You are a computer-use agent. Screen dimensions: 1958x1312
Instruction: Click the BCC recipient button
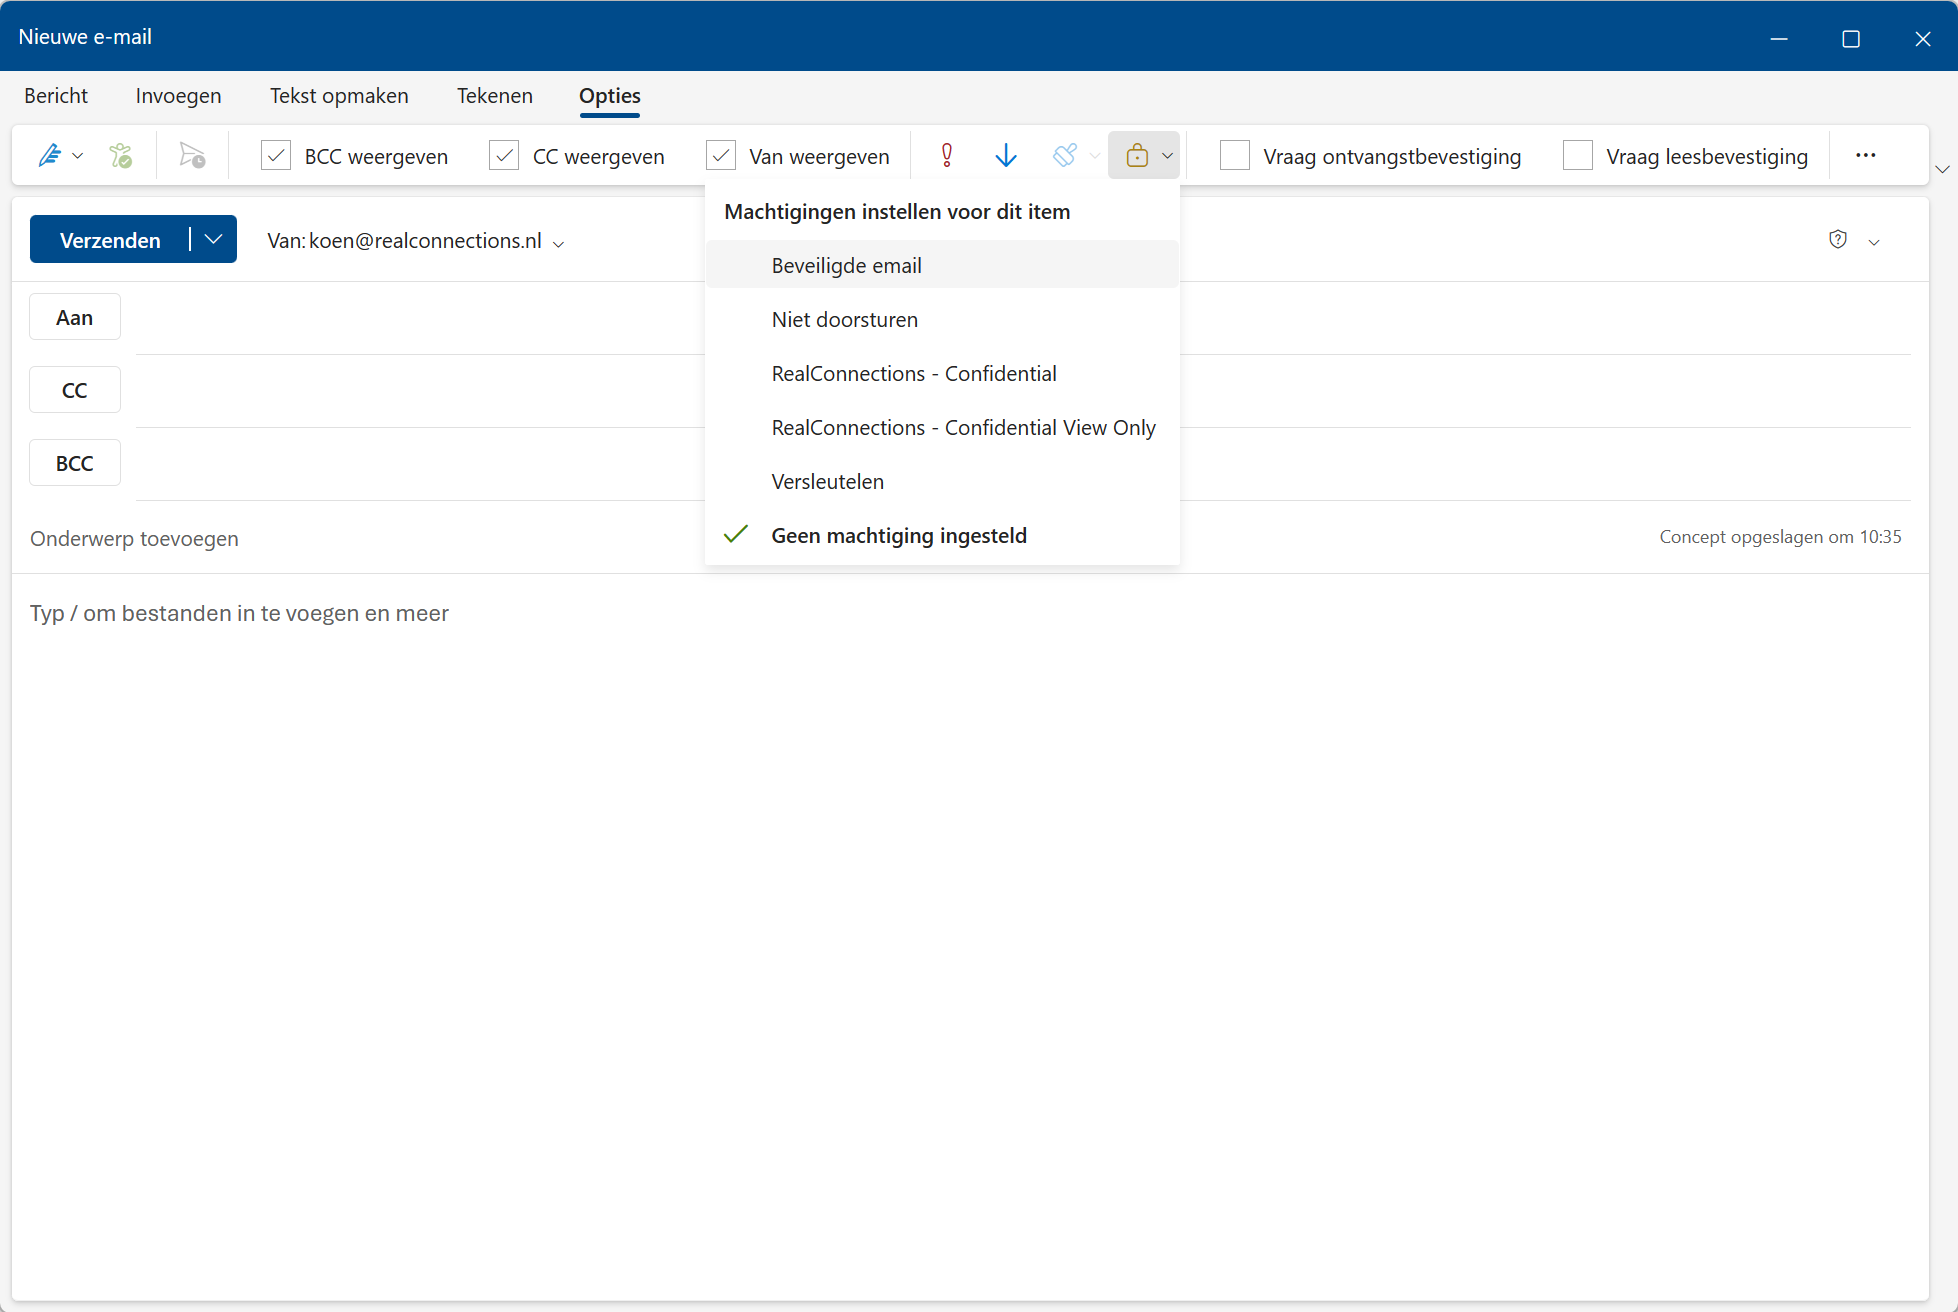pyautogui.click(x=75, y=463)
